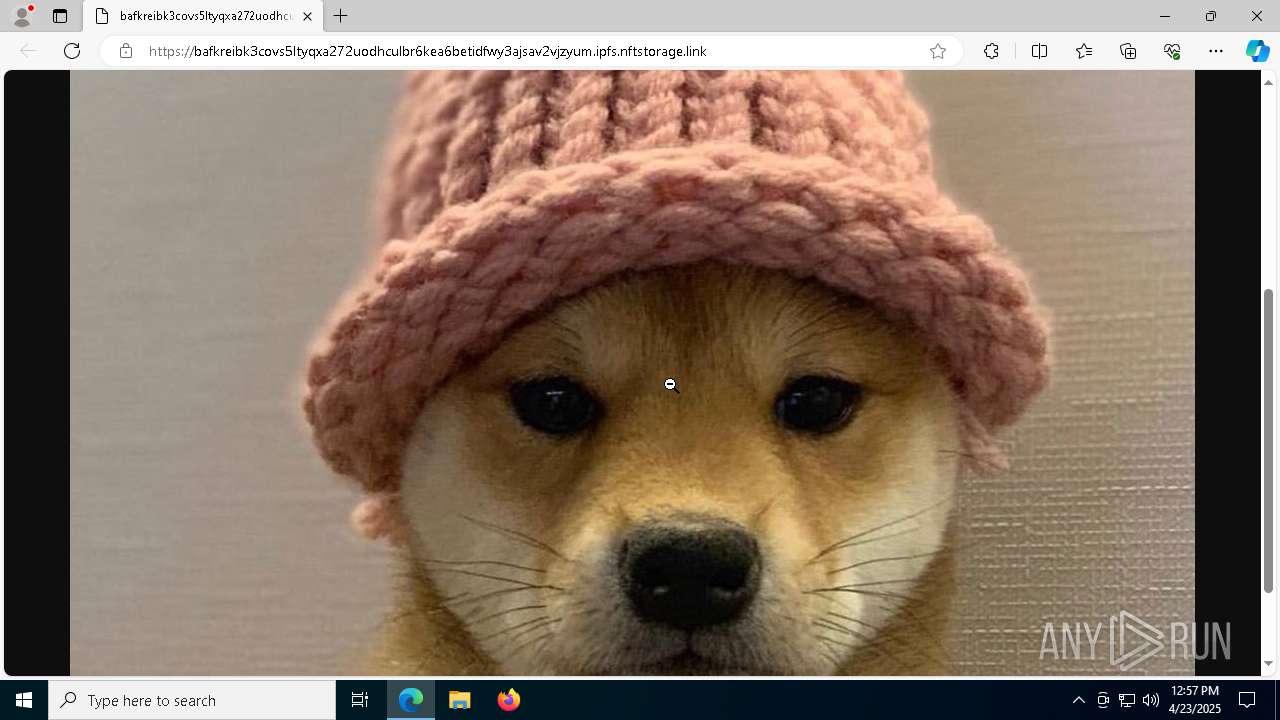Open Browser essentials heart icon
This screenshot has width=1280, height=720.
tap(1172, 51)
